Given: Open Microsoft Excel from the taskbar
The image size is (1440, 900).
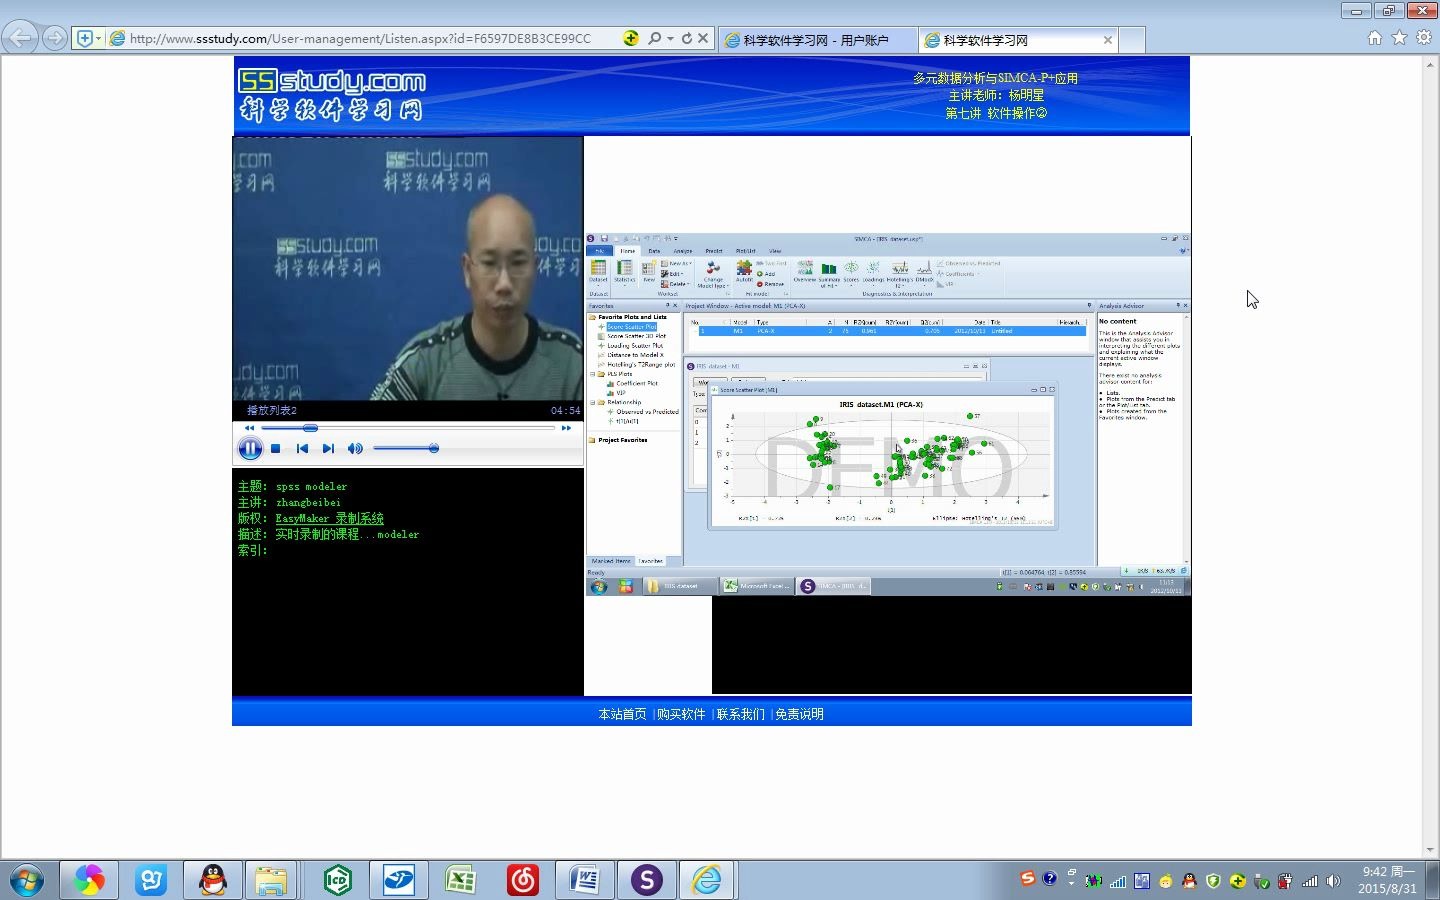Looking at the screenshot, I should [x=461, y=880].
